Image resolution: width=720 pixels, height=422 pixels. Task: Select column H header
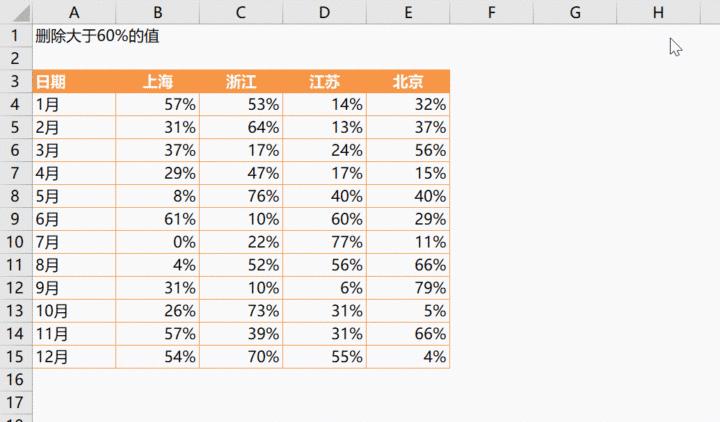[657, 12]
